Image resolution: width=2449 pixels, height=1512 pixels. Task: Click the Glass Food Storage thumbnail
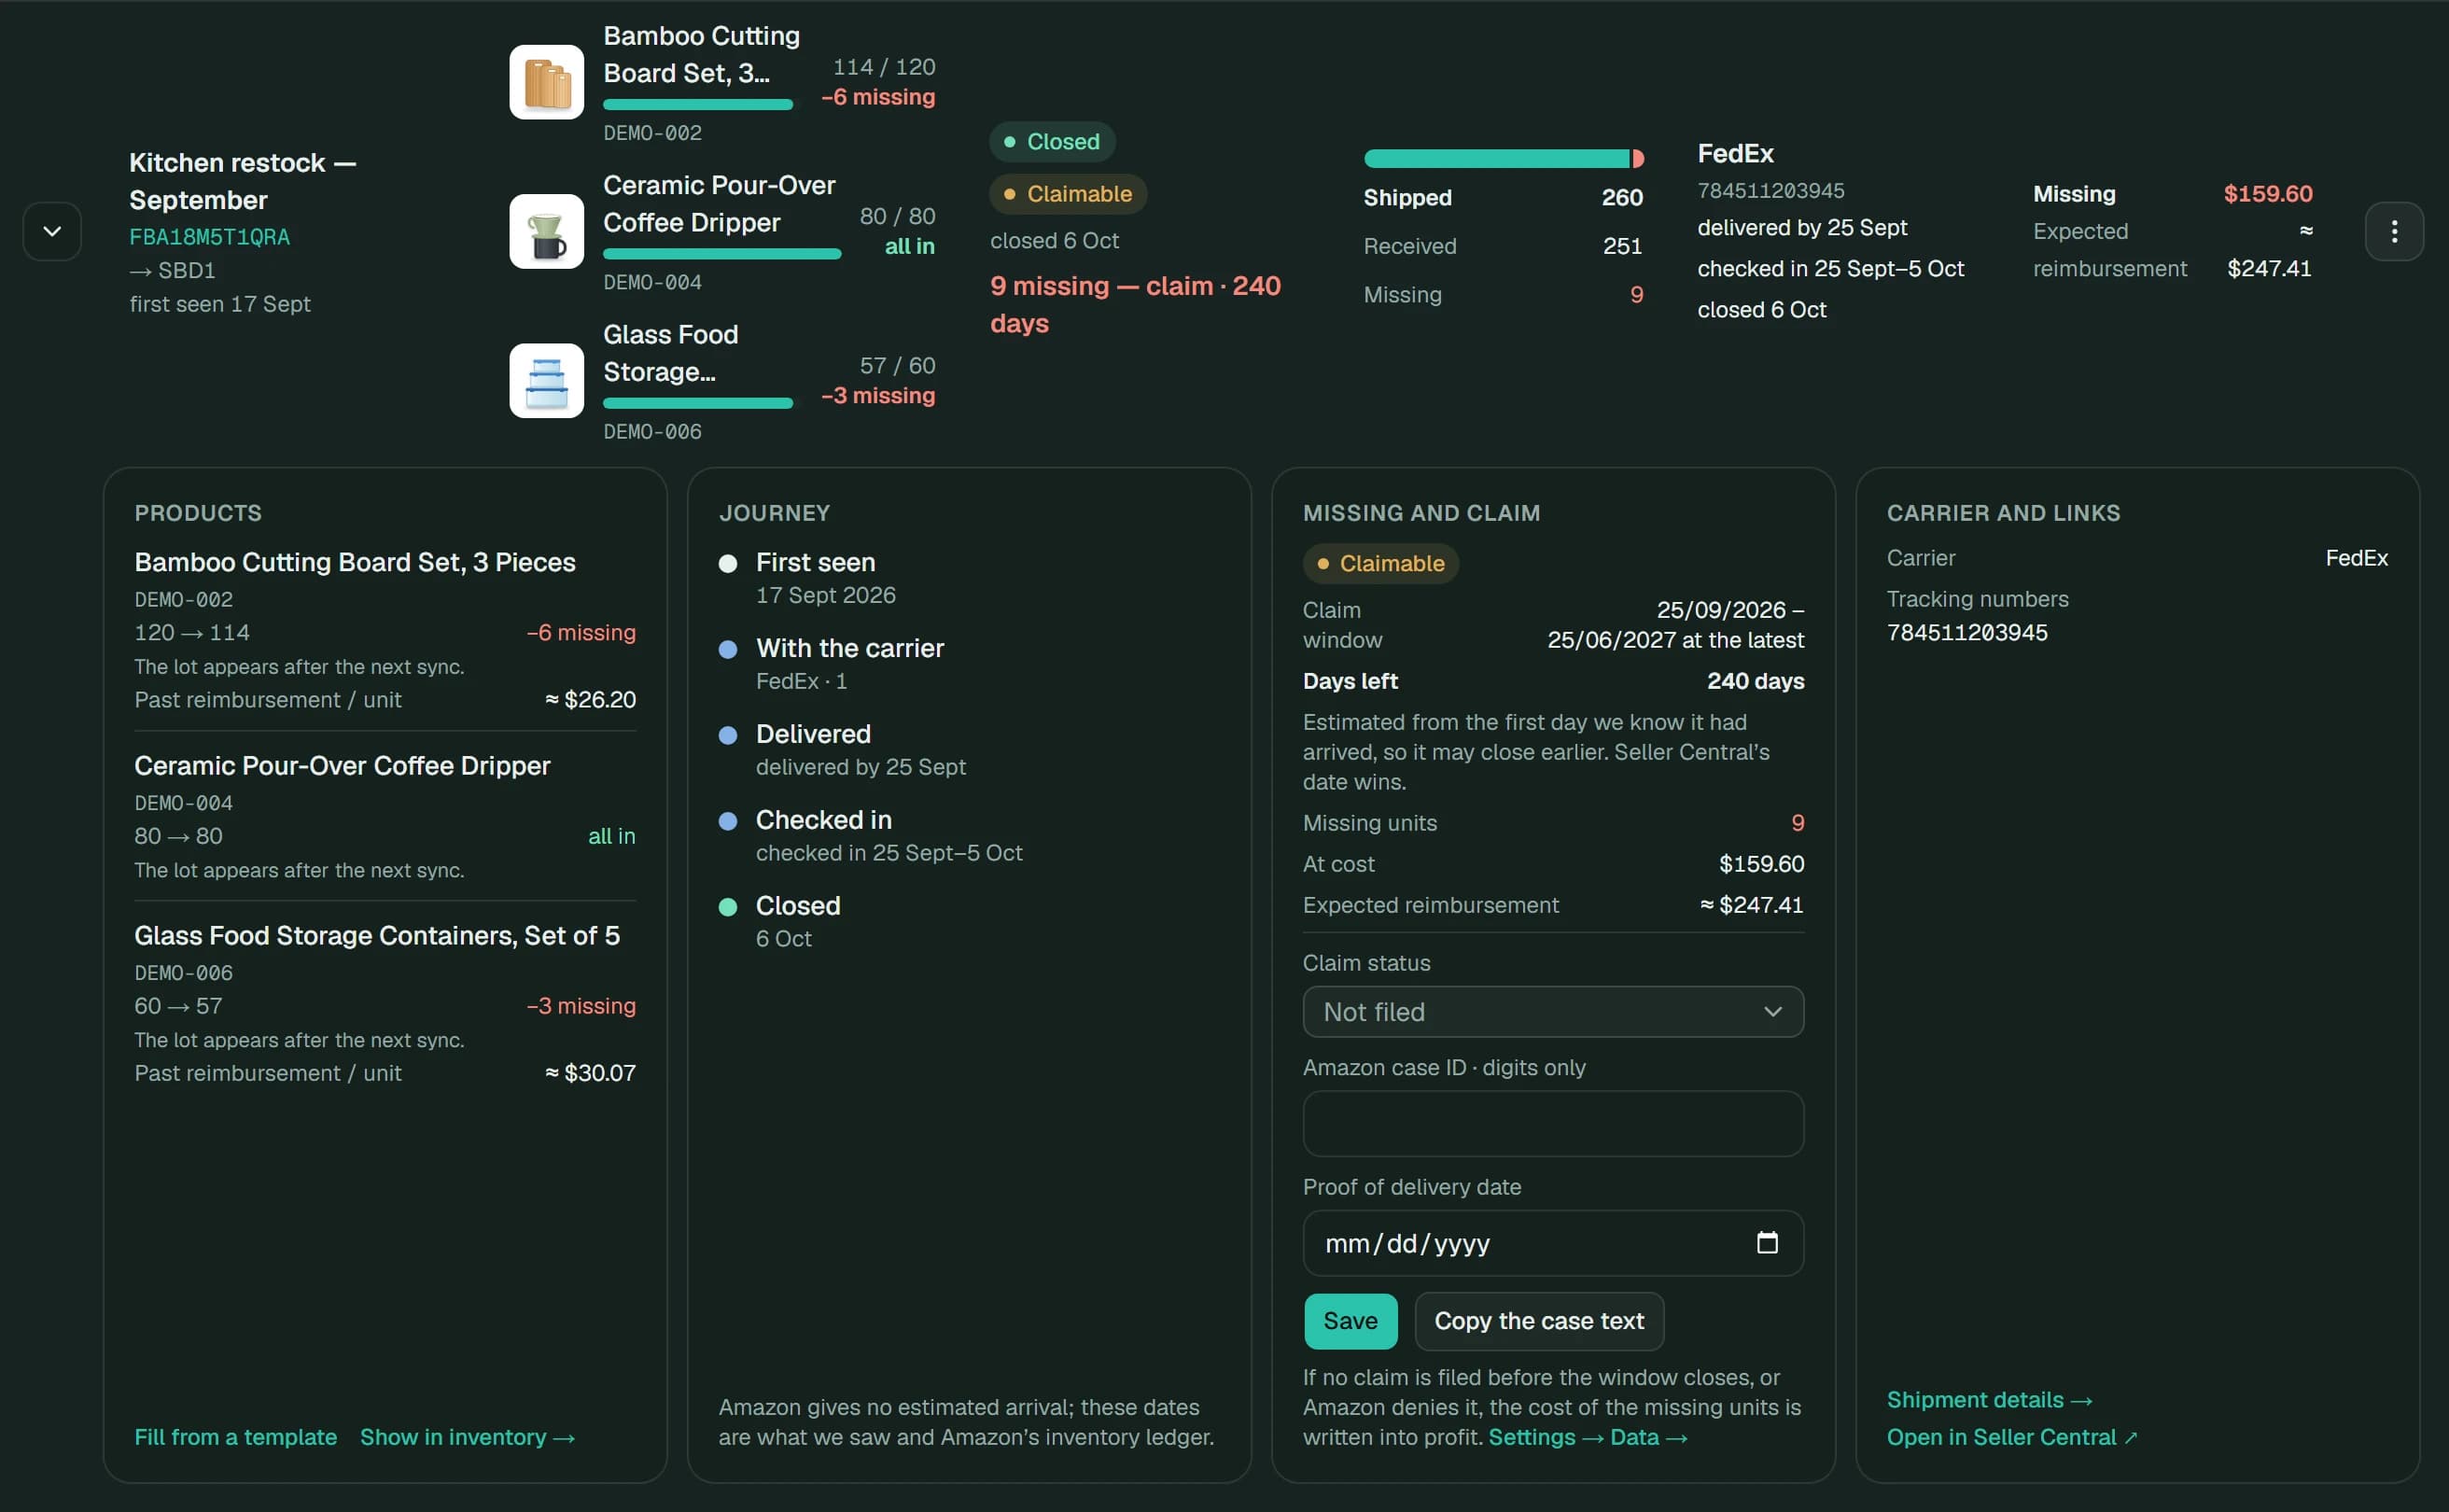coord(546,380)
